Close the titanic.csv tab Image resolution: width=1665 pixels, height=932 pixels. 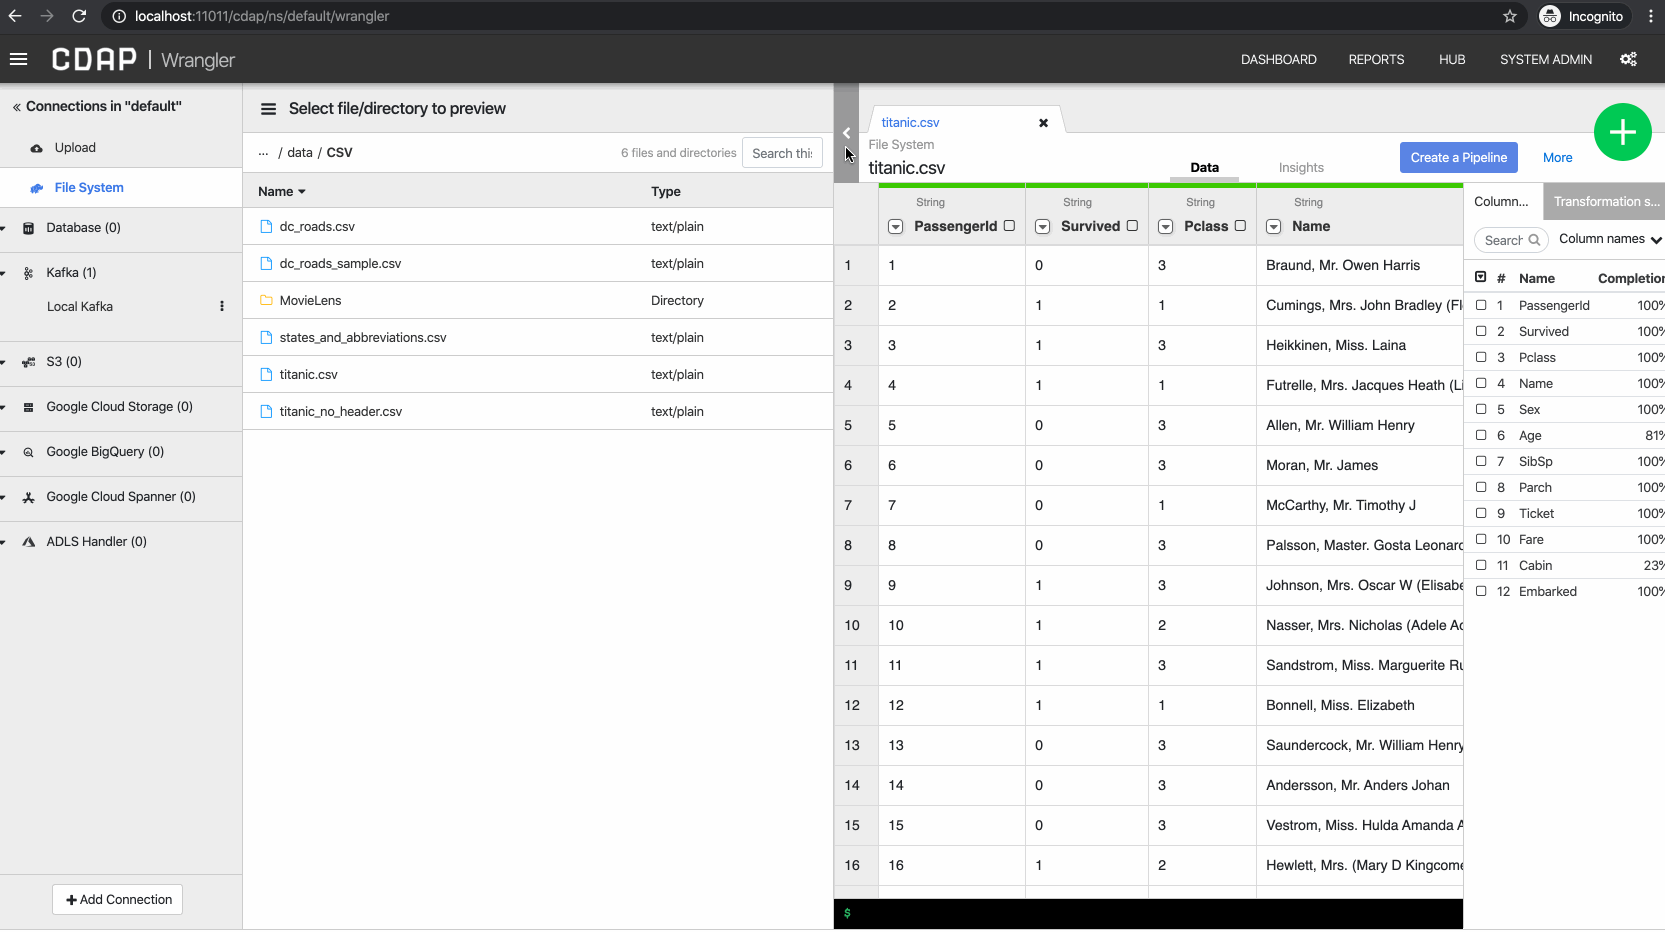(1043, 123)
